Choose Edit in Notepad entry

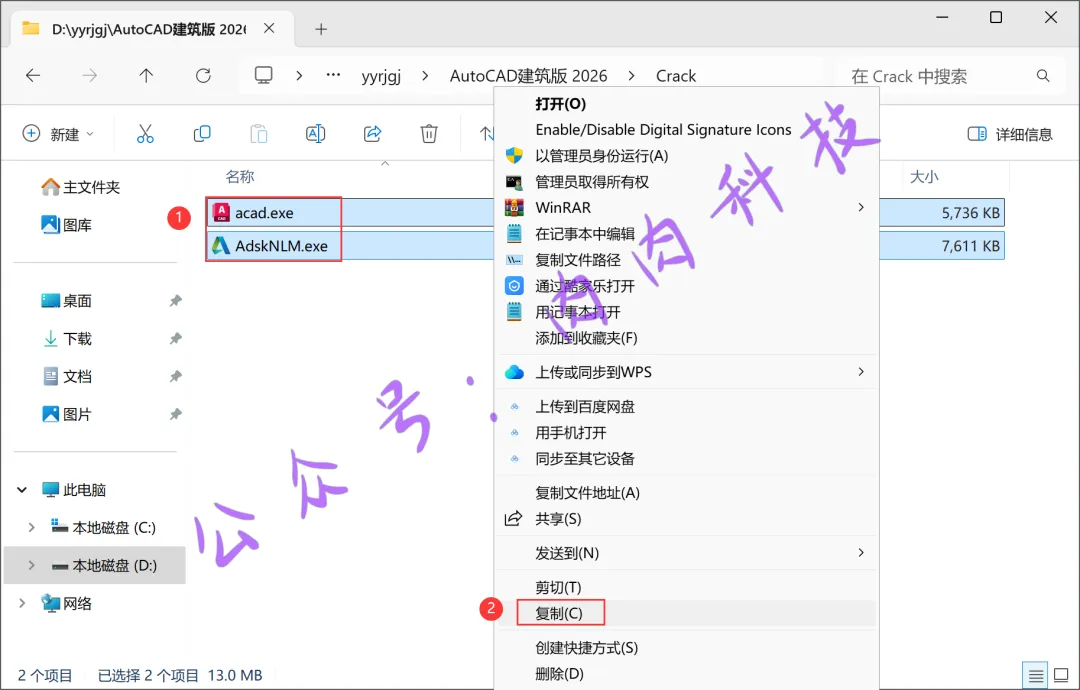pyautogui.click(x=686, y=234)
